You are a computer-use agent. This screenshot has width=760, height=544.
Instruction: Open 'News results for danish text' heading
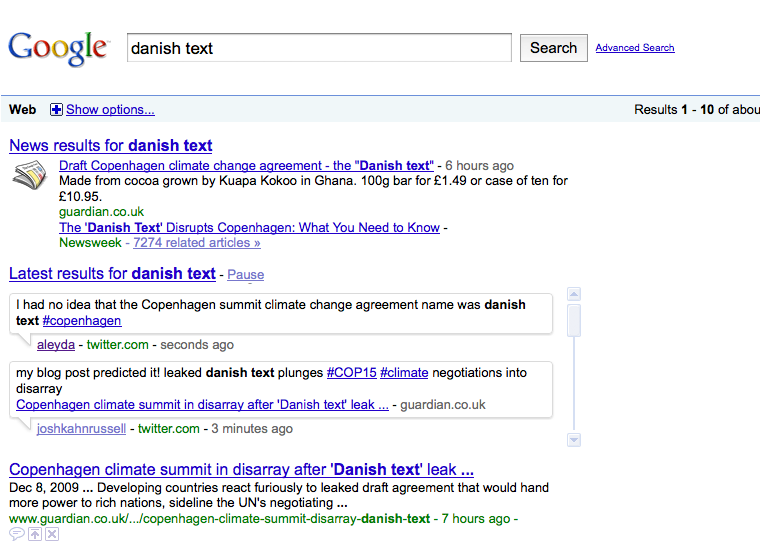[111, 145]
